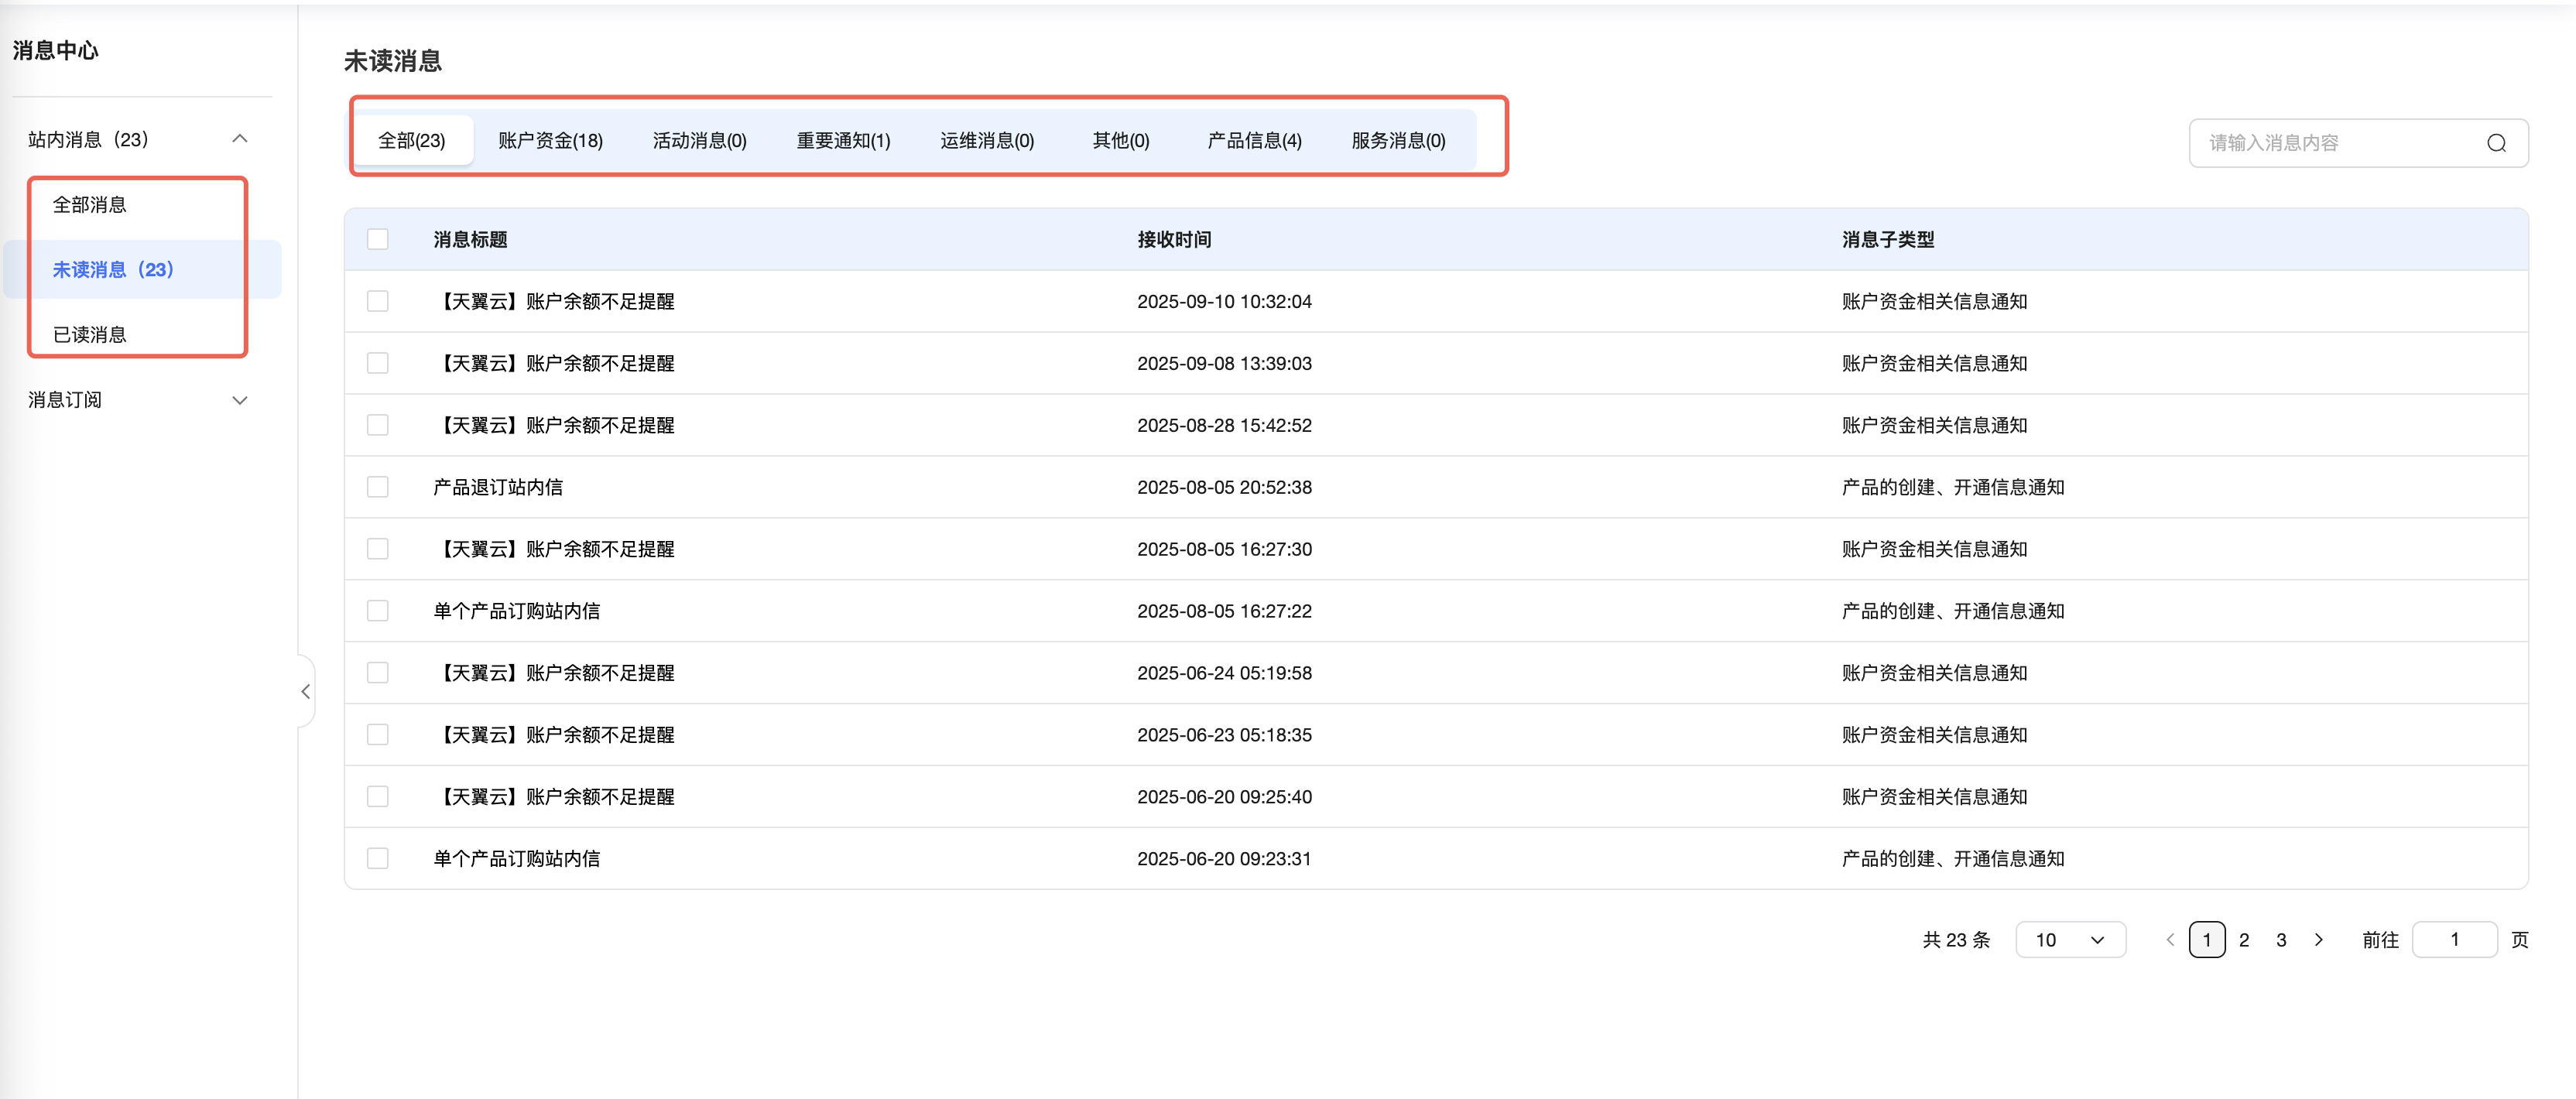Select checkbox for first 账户余额不足提醒 message
The height and width of the screenshot is (1099, 2576).
coord(377,301)
